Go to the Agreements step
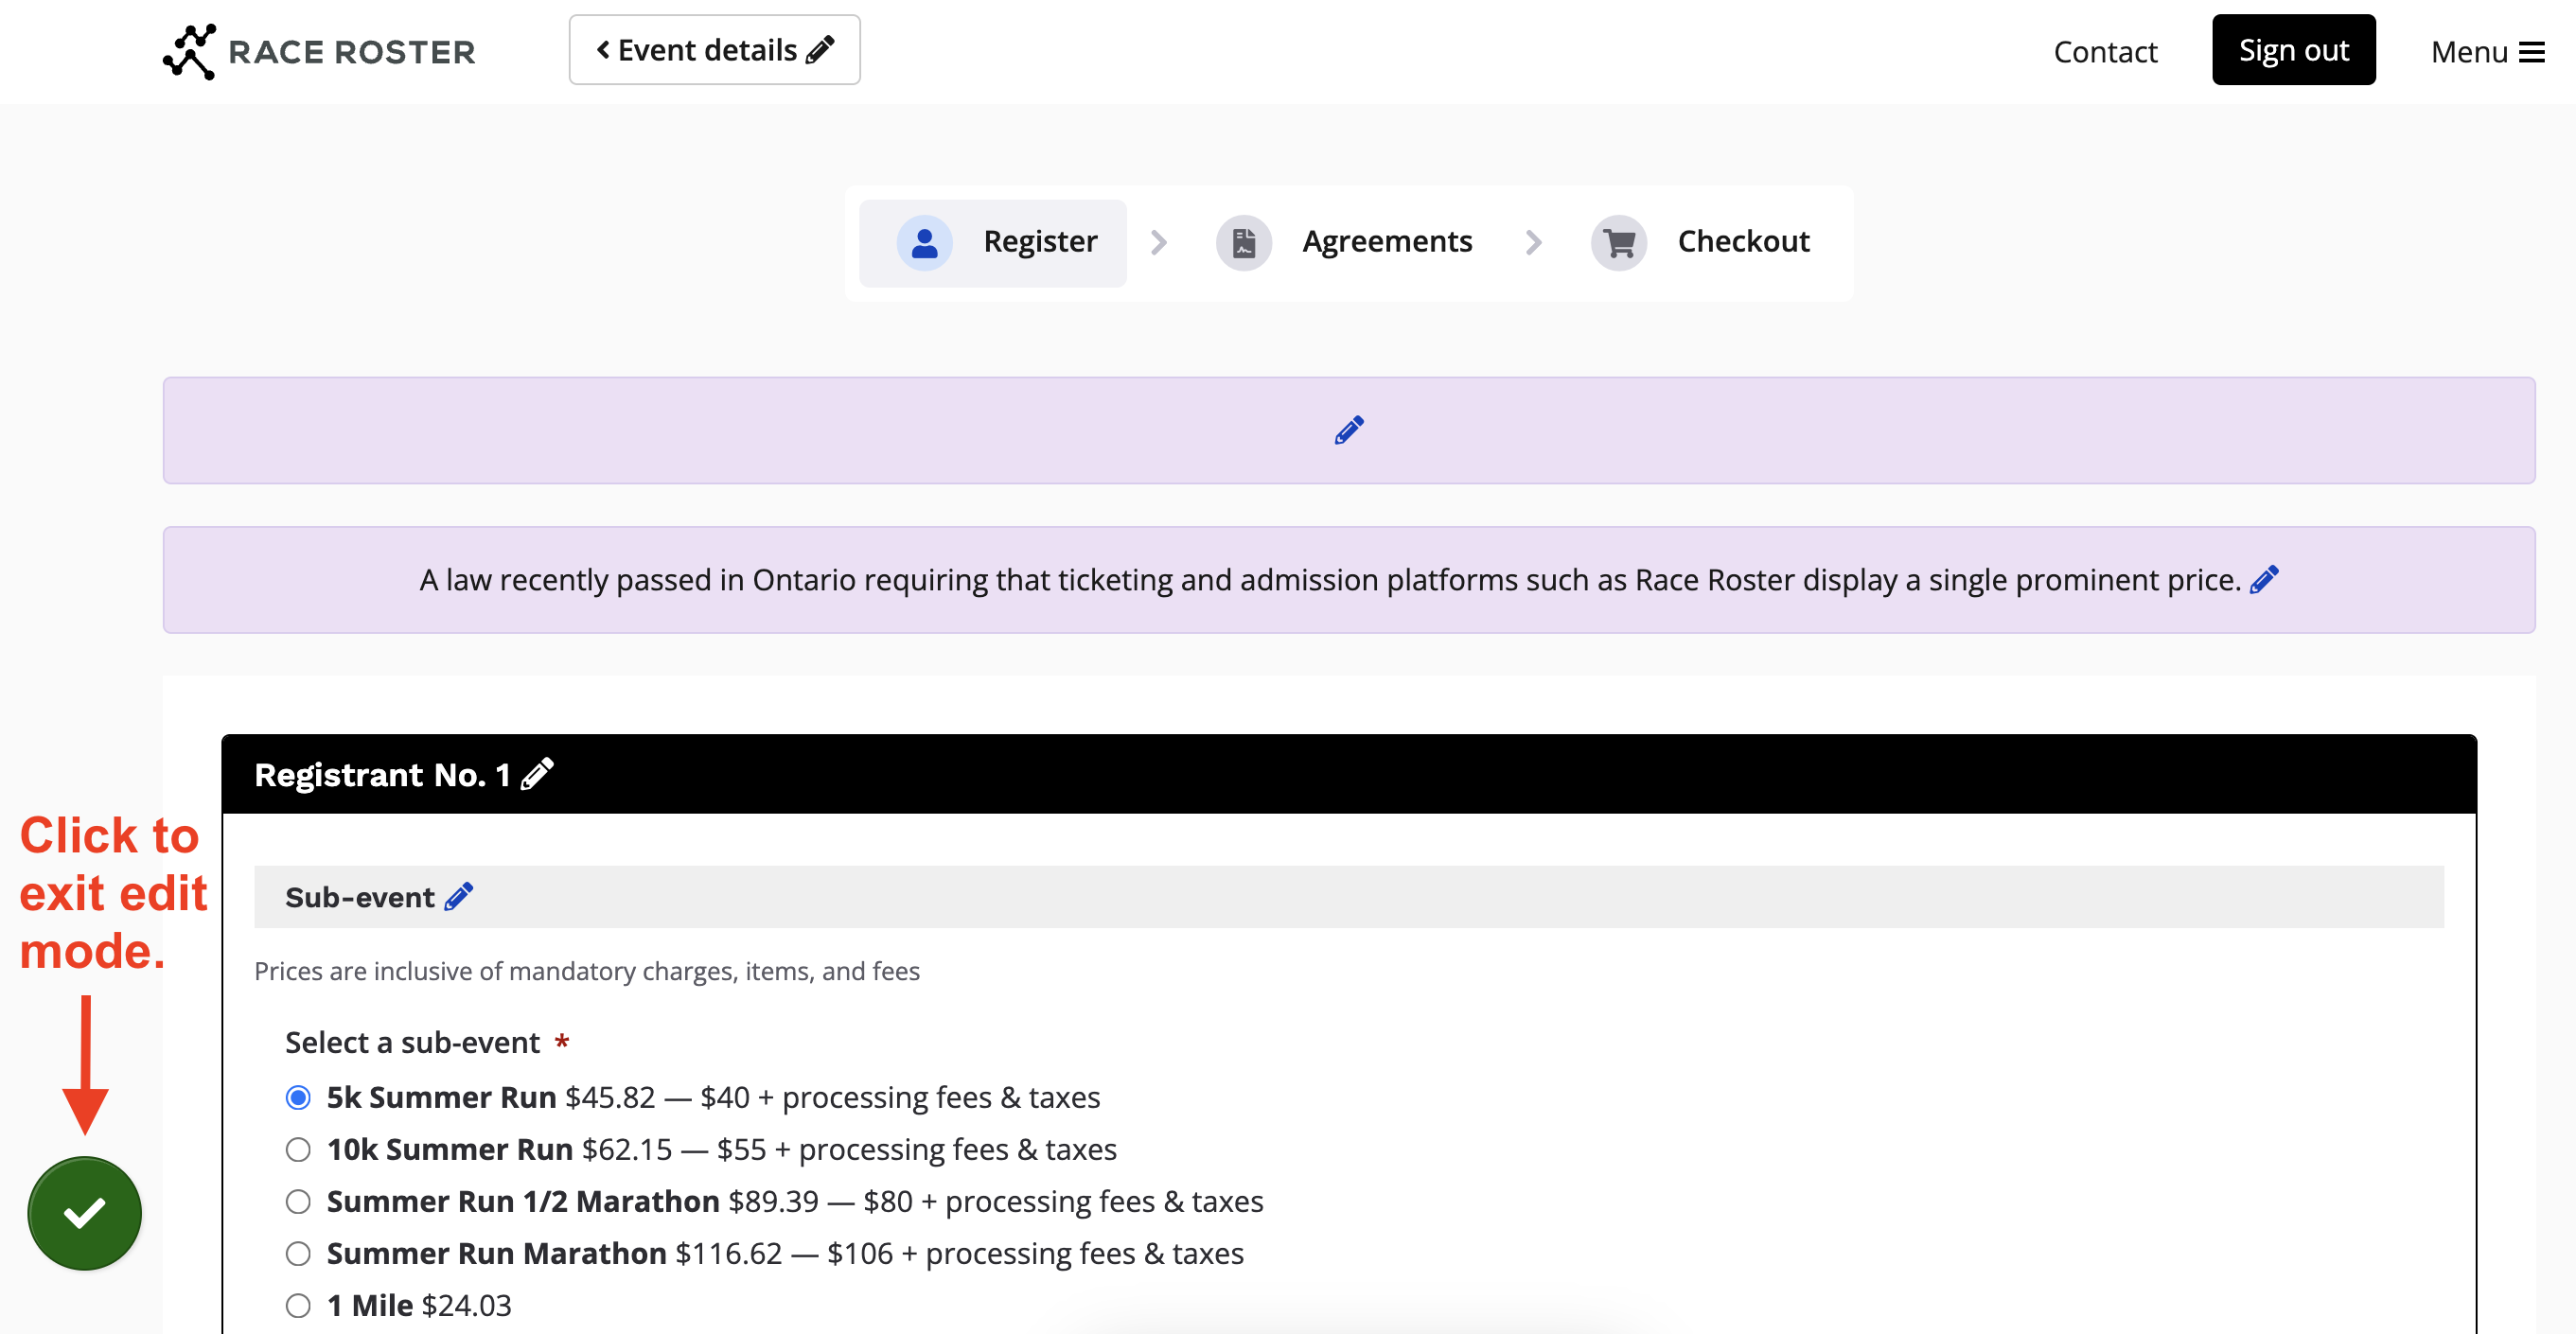Screen dimensions: 2576x1334 click(x=1386, y=242)
